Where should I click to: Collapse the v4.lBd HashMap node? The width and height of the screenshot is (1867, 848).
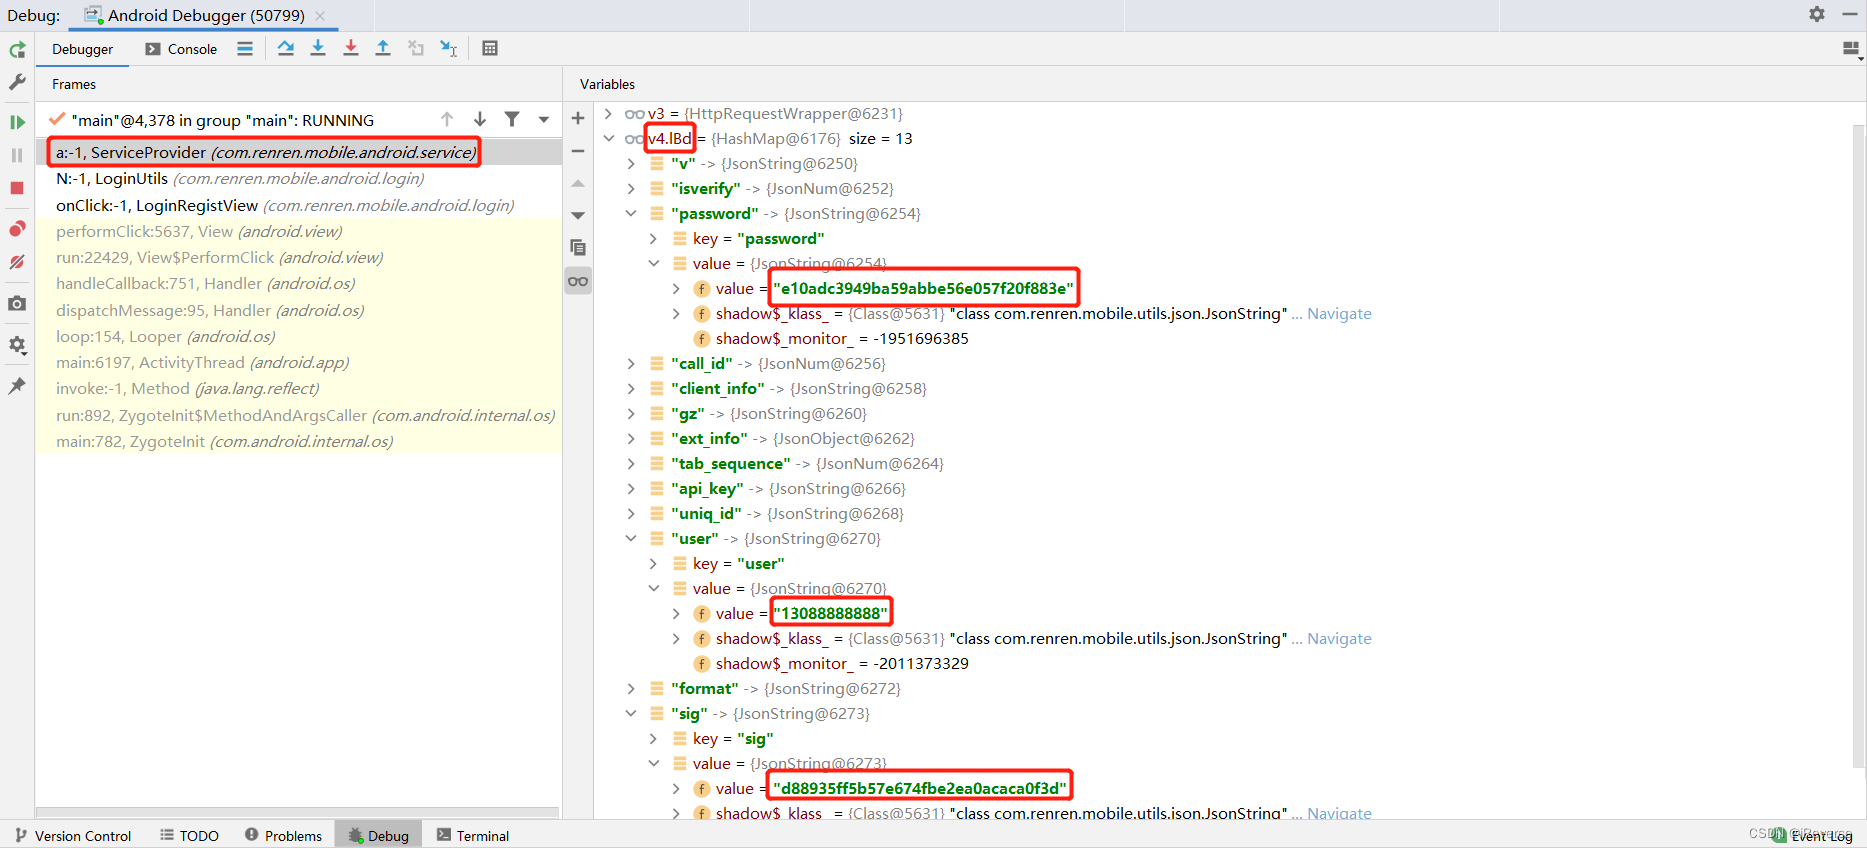[608, 138]
